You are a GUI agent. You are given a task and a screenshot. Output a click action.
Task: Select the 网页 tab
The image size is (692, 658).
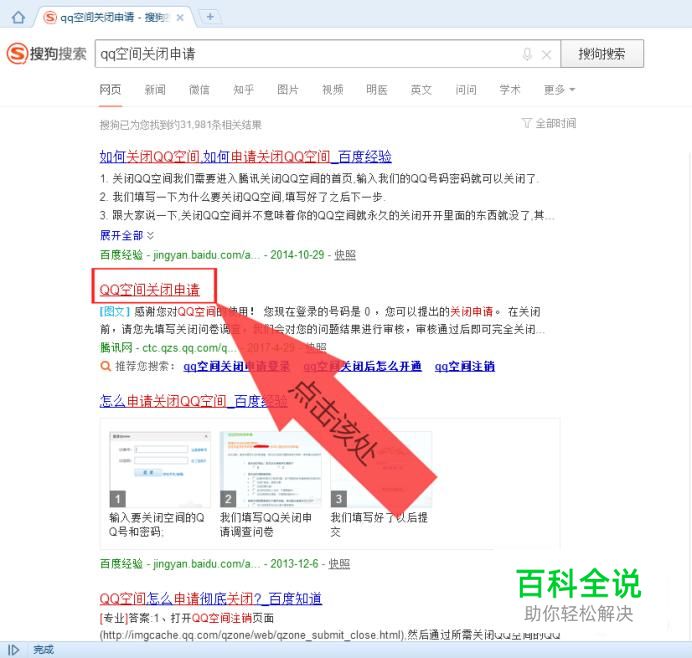point(110,90)
